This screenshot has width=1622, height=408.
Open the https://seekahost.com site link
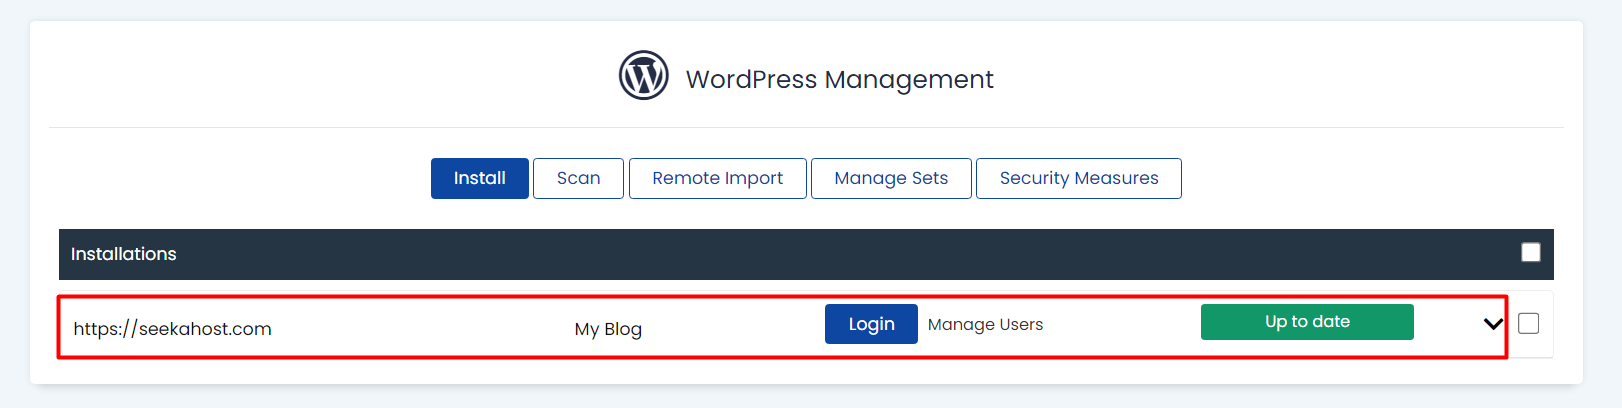coord(172,329)
